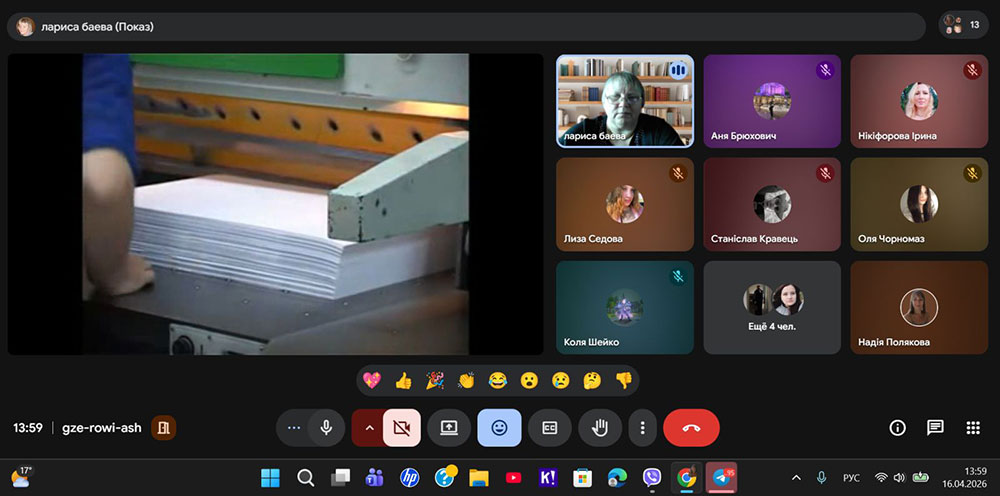The image size is (1000, 496).
Task: Mute the microphone in the call bar
Action: click(x=326, y=428)
